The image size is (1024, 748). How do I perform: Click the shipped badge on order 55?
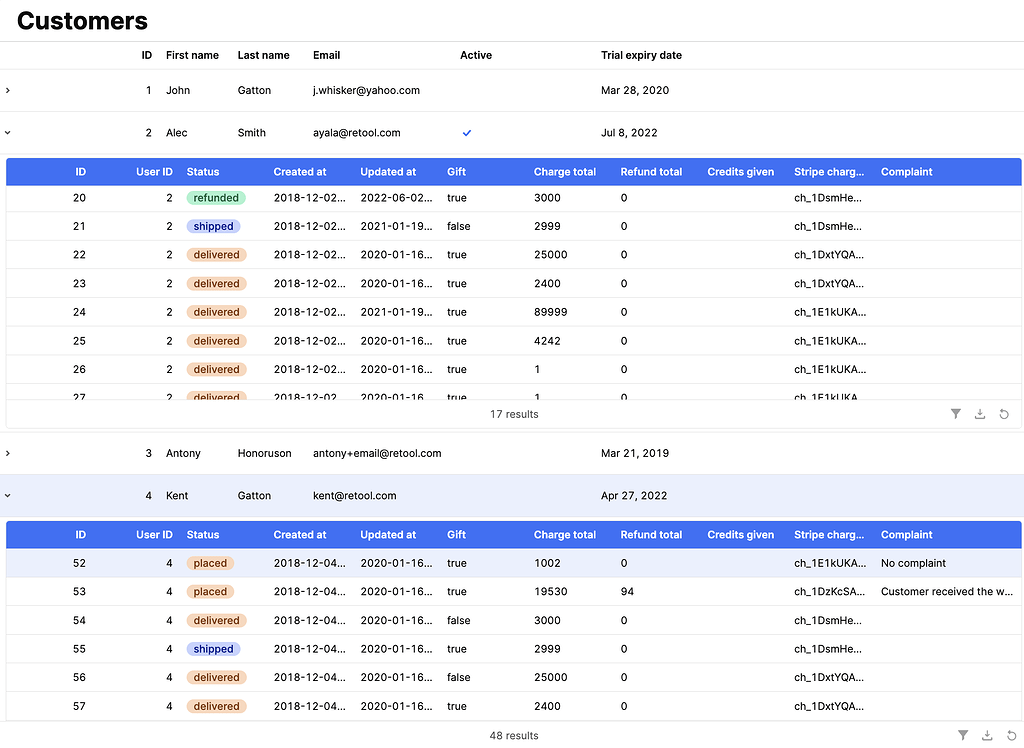(212, 649)
